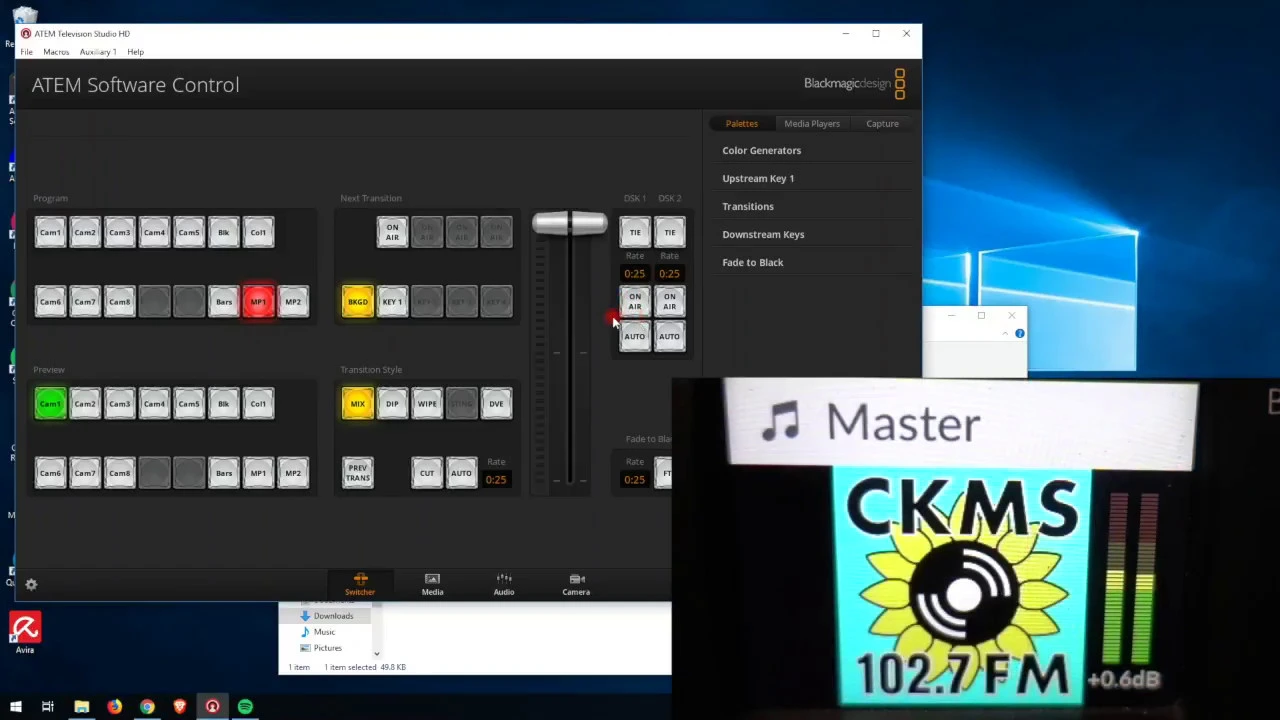
Task: Expand the Transitions palette
Action: coord(748,206)
